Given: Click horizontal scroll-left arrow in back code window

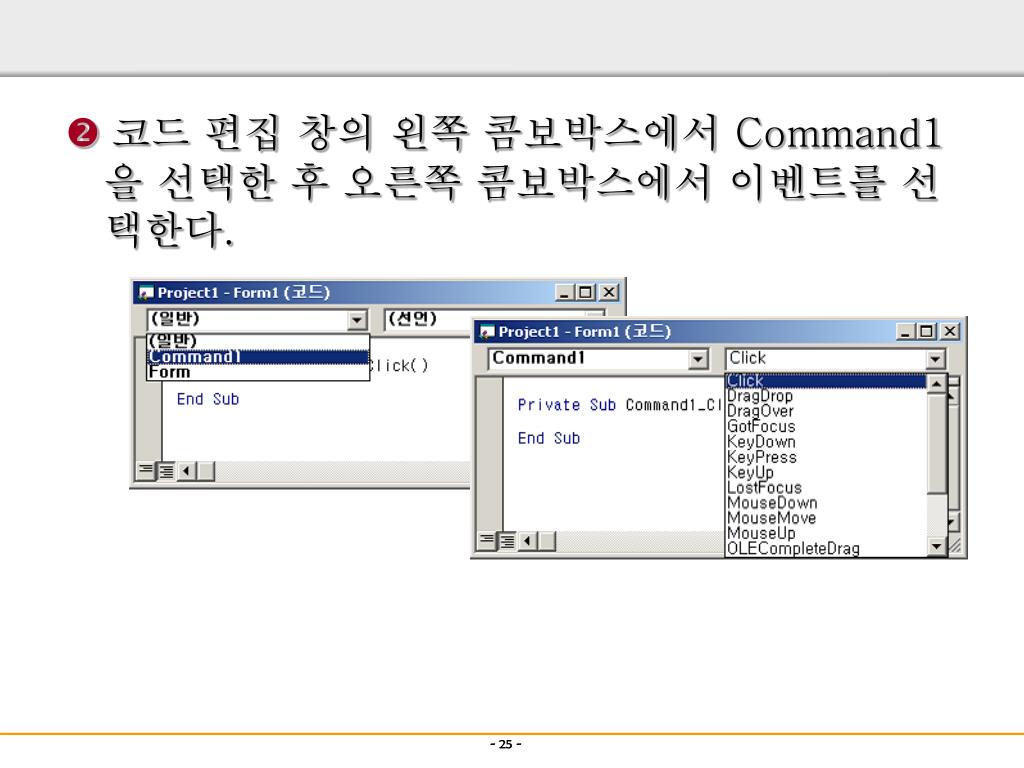Looking at the screenshot, I should (187, 471).
